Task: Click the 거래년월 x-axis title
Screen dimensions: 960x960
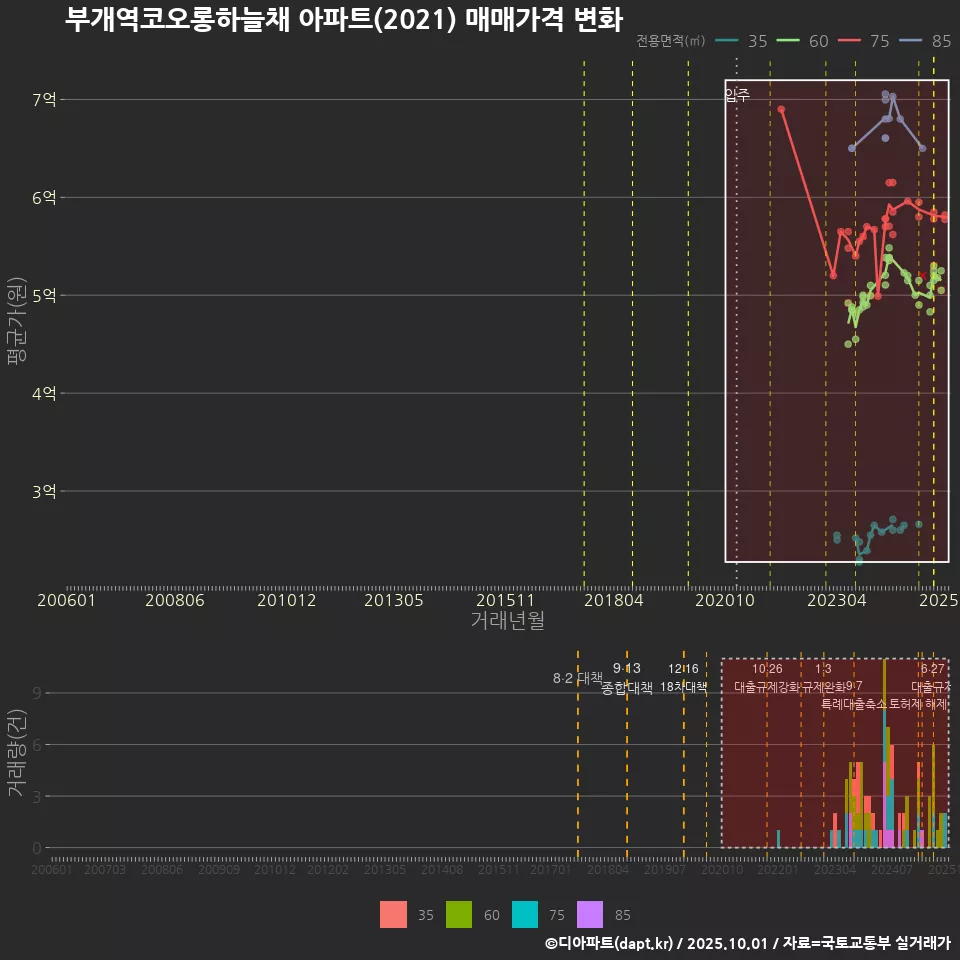Action: tap(507, 621)
